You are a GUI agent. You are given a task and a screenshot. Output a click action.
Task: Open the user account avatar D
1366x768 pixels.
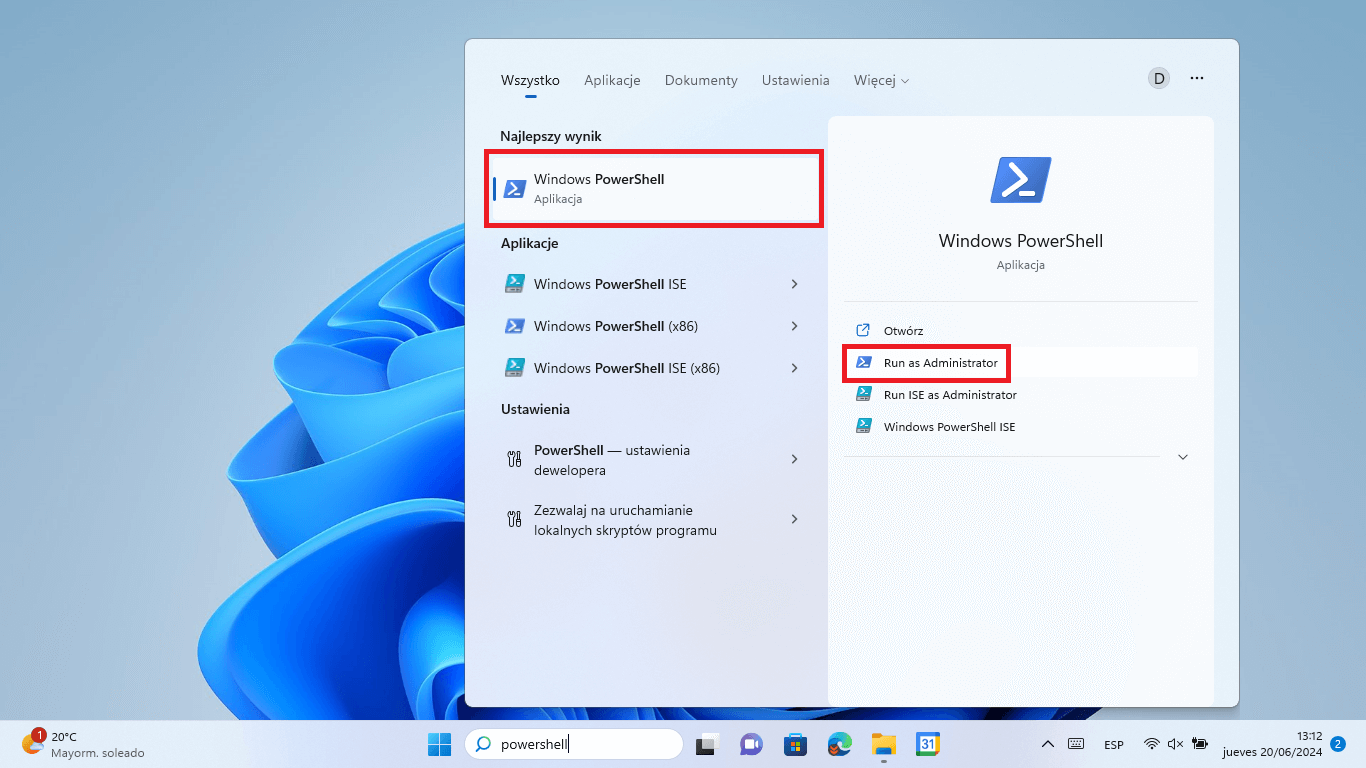tap(1159, 78)
